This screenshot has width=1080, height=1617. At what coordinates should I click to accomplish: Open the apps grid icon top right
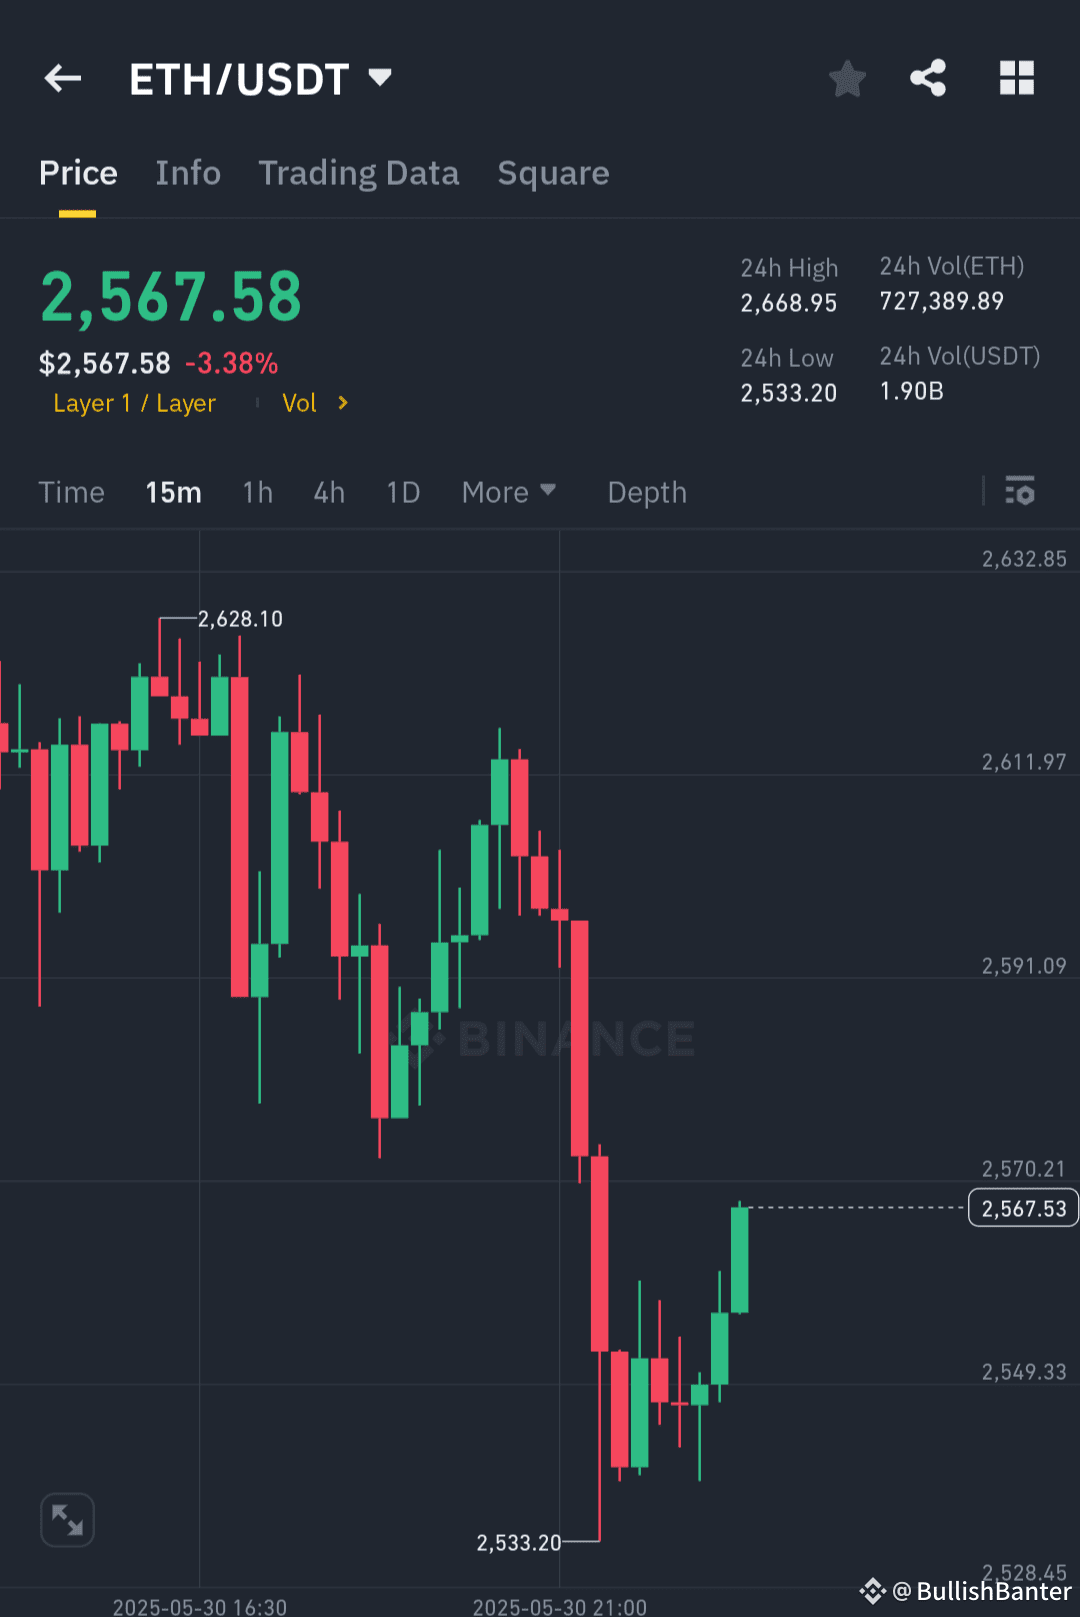click(x=1017, y=78)
